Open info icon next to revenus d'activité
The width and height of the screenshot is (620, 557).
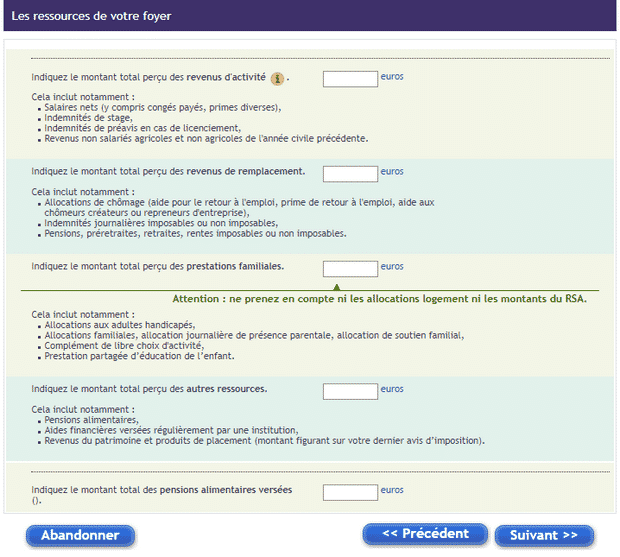tap(277, 79)
